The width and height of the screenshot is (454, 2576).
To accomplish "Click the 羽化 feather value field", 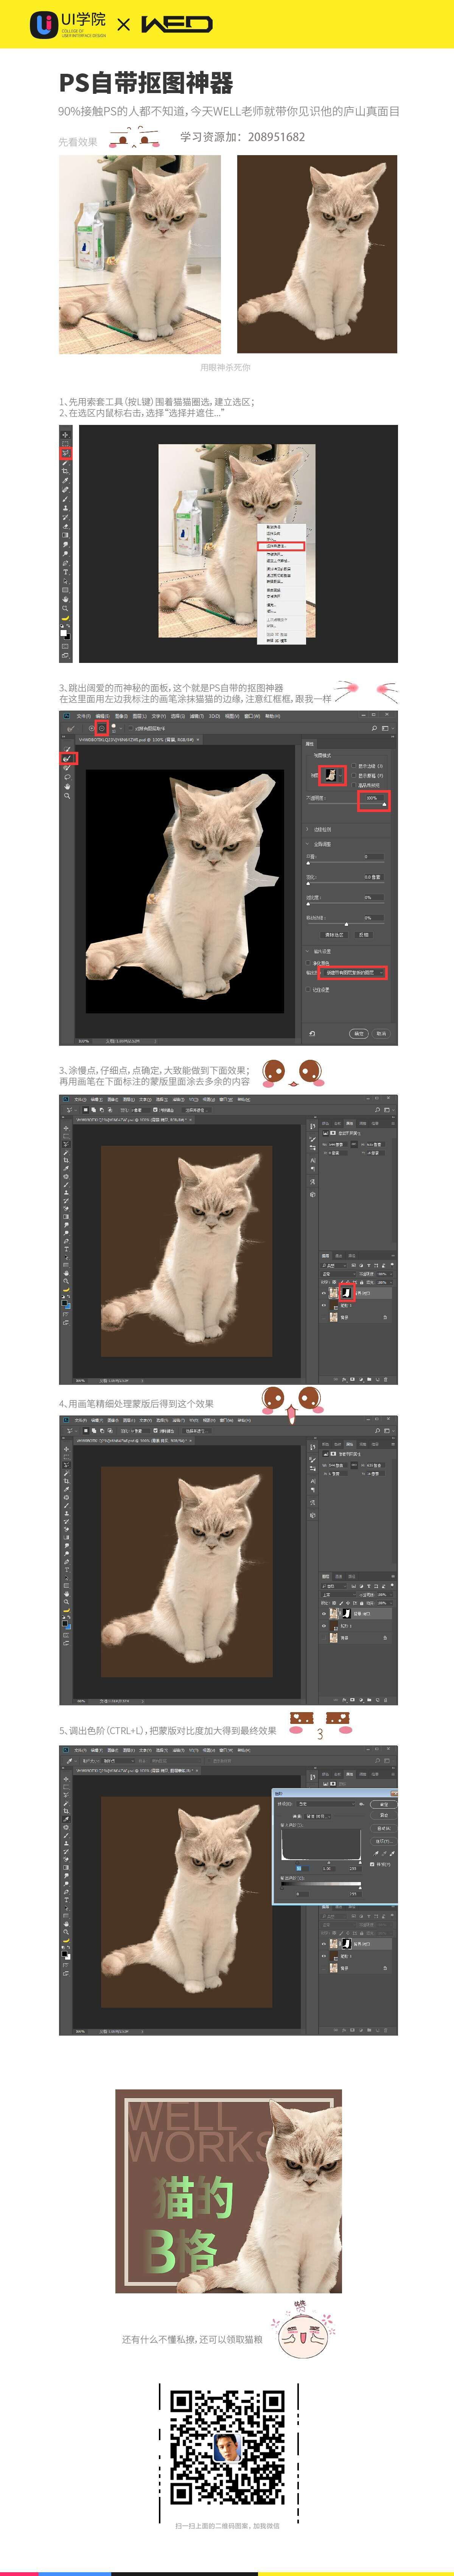I will (375, 877).
